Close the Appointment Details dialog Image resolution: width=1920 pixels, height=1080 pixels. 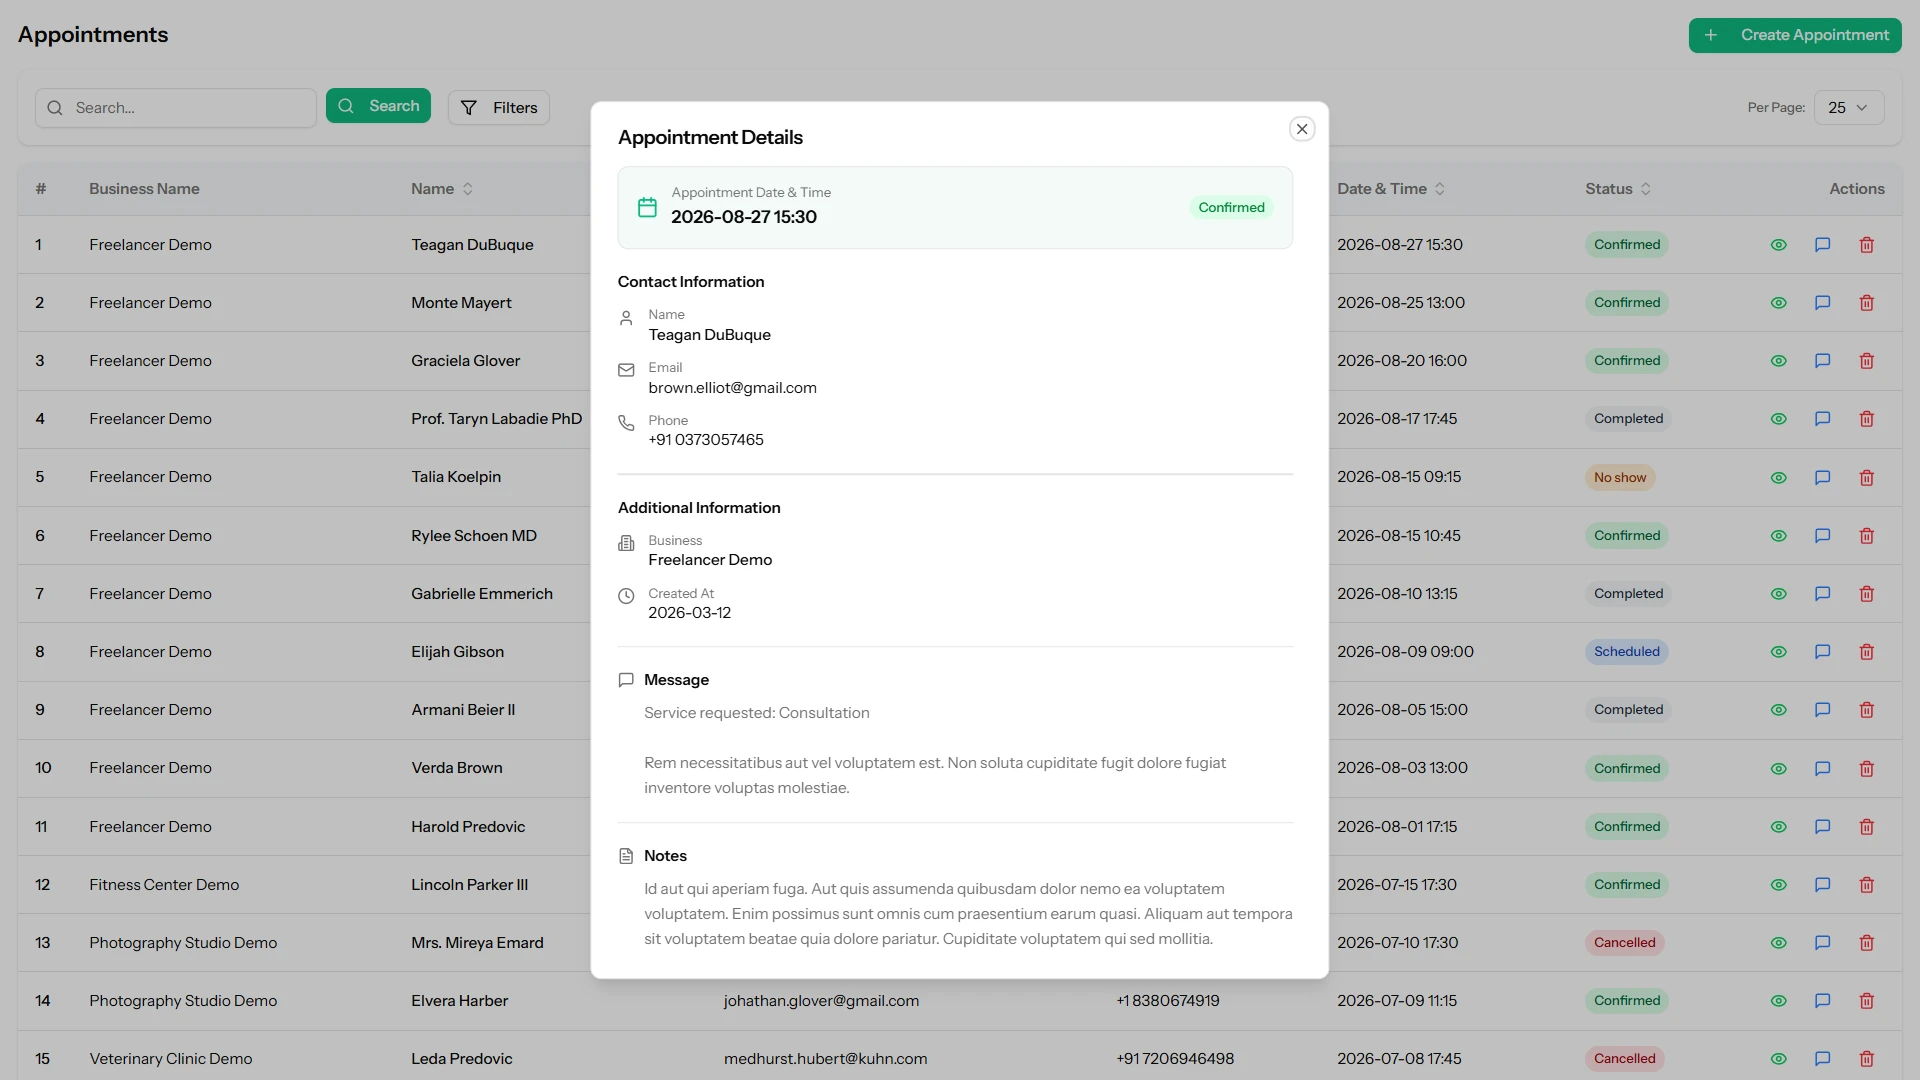click(x=1302, y=129)
